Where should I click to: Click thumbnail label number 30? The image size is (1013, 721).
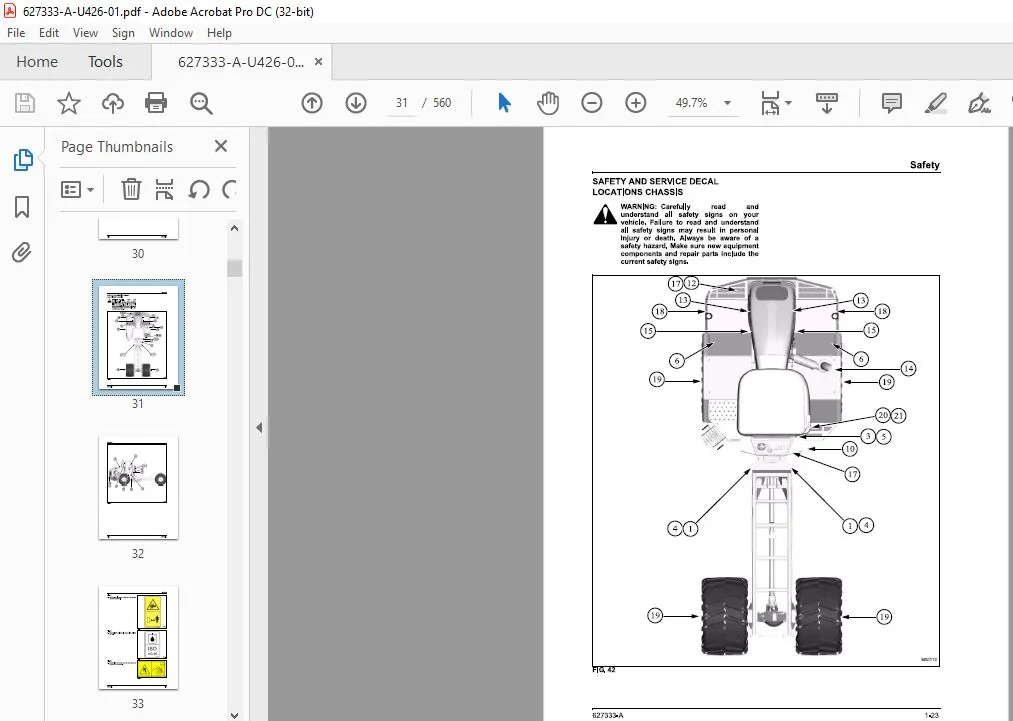tap(138, 254)
